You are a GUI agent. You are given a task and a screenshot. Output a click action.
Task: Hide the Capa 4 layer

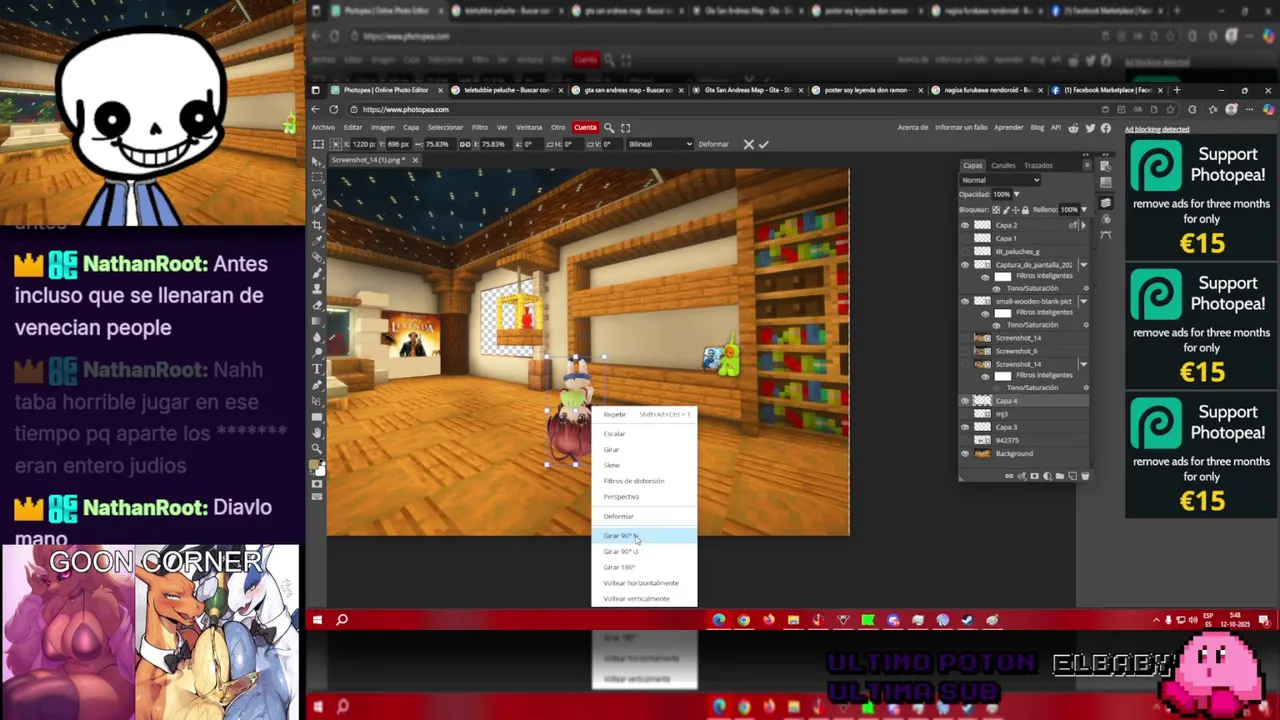click(965, 401)
